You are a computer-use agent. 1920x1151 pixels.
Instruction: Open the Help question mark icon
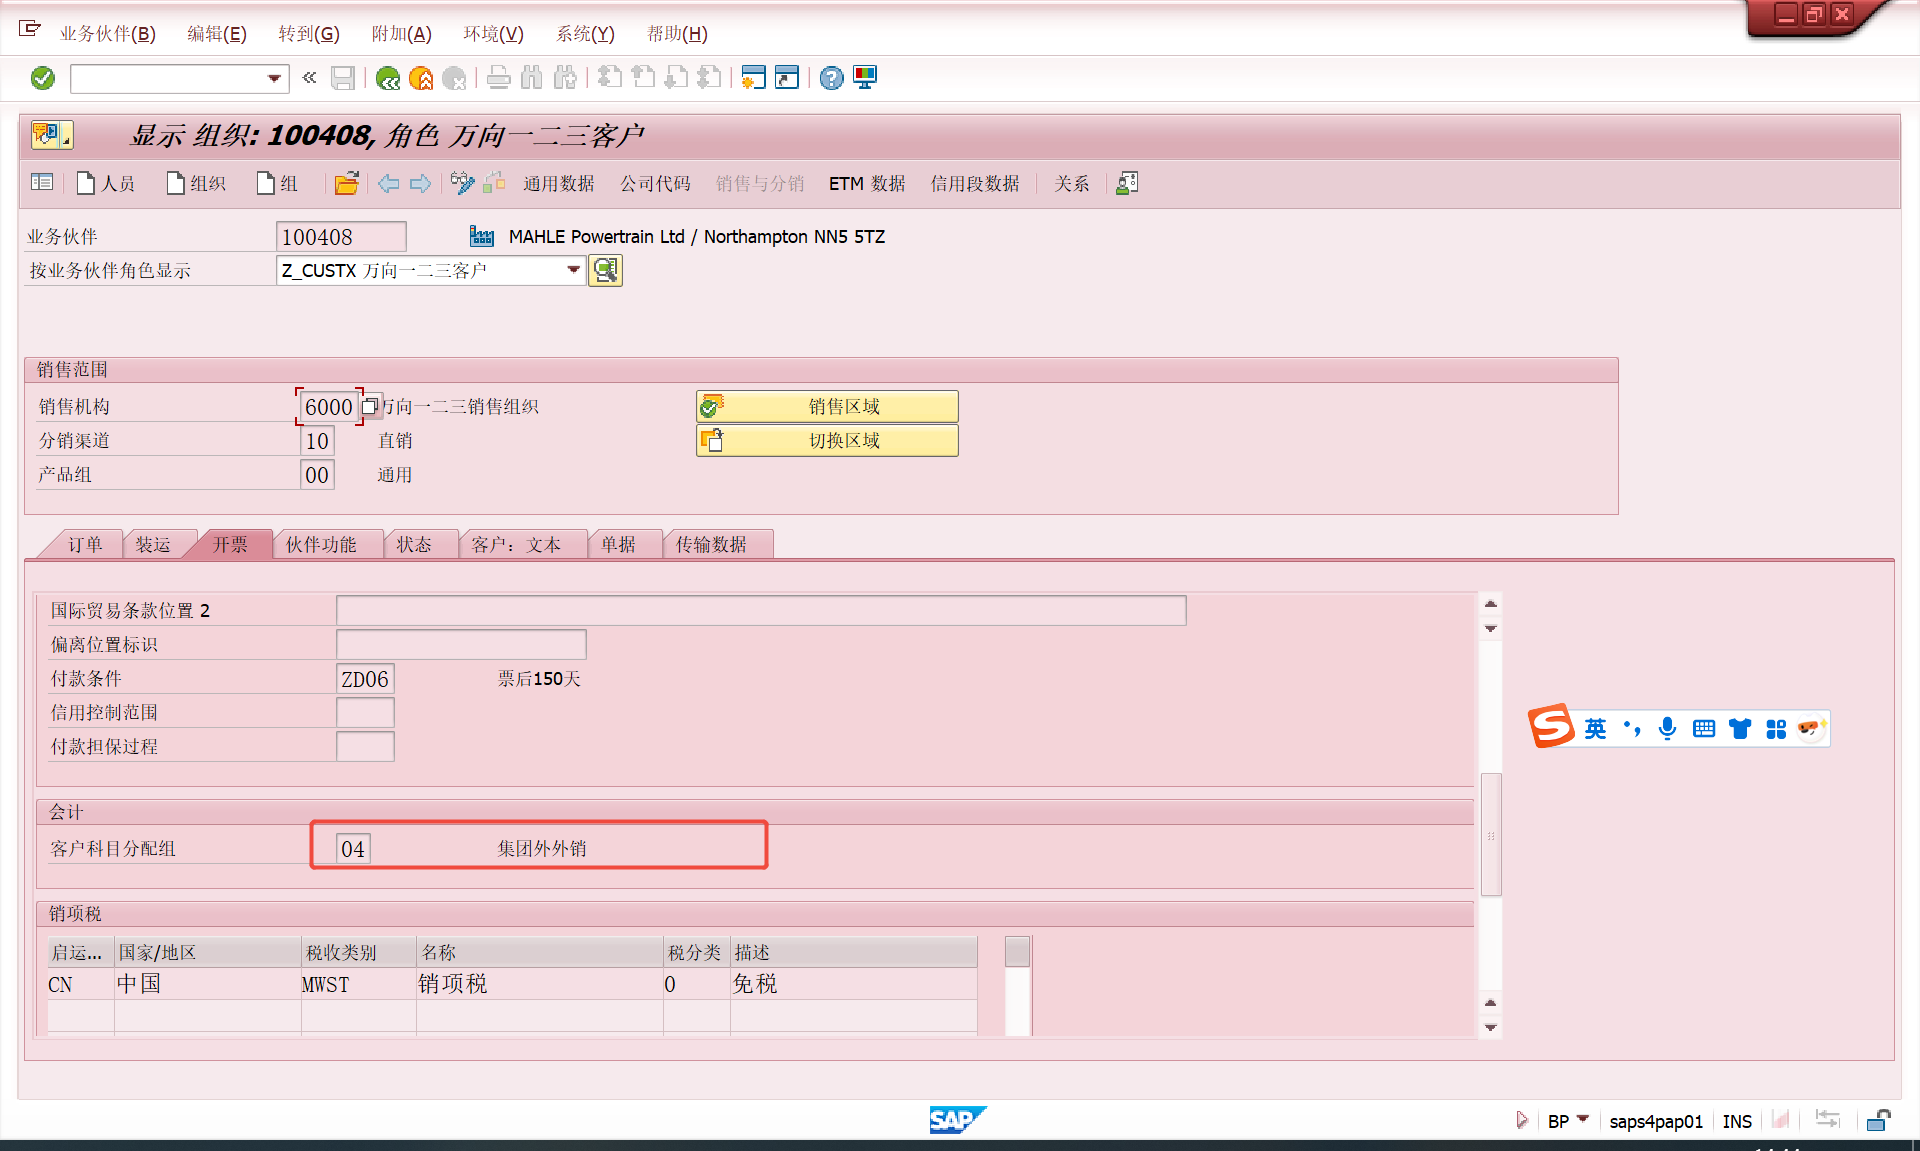[831, 78]
